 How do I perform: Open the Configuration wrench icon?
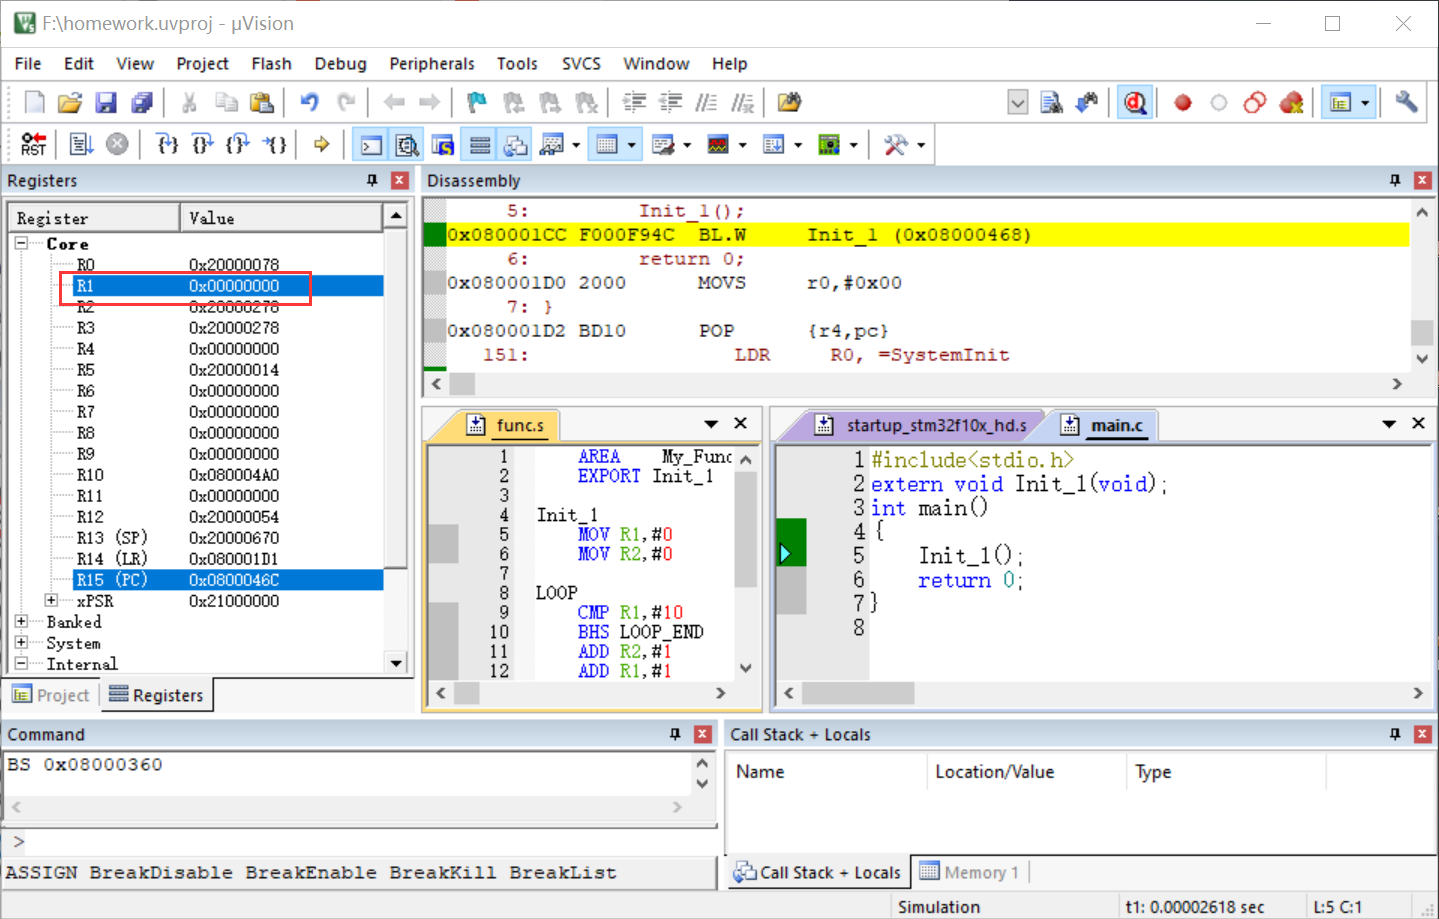coord(1407,102)
